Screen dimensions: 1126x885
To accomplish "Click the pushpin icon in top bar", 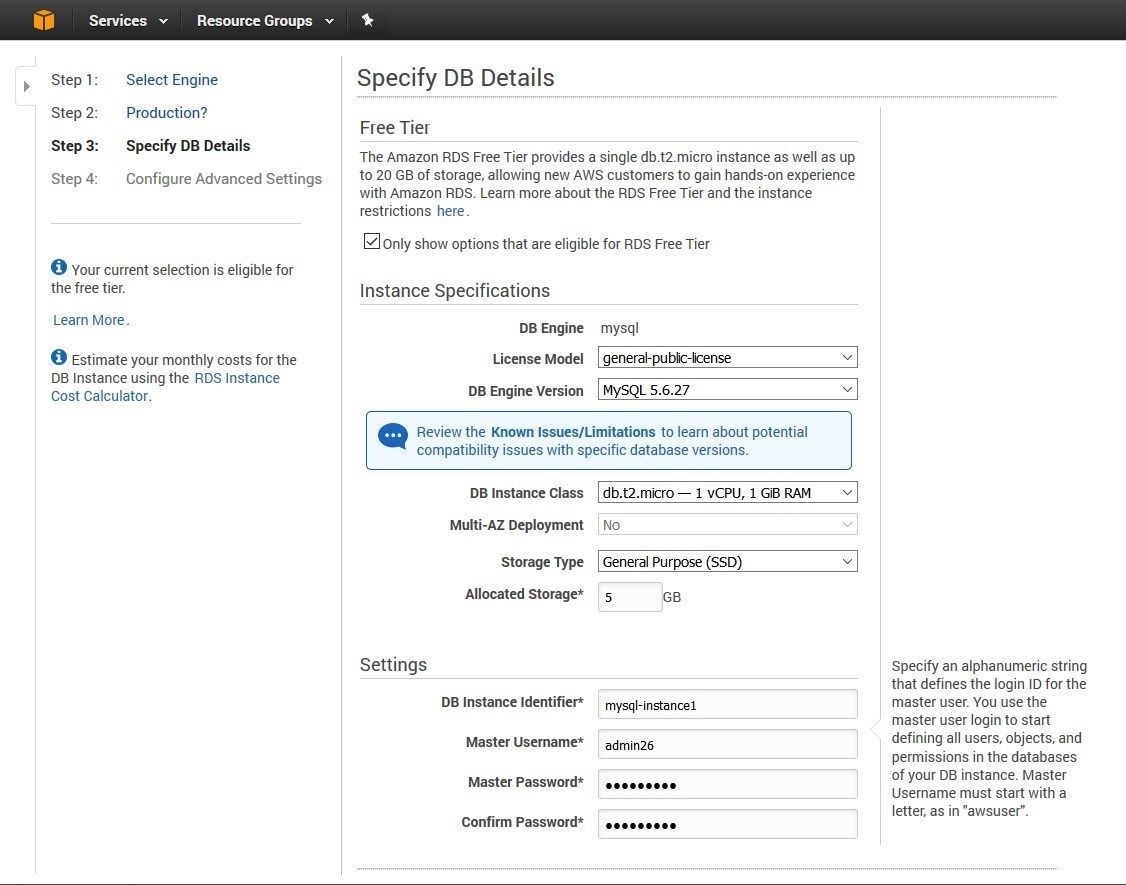I will (367, 20).
